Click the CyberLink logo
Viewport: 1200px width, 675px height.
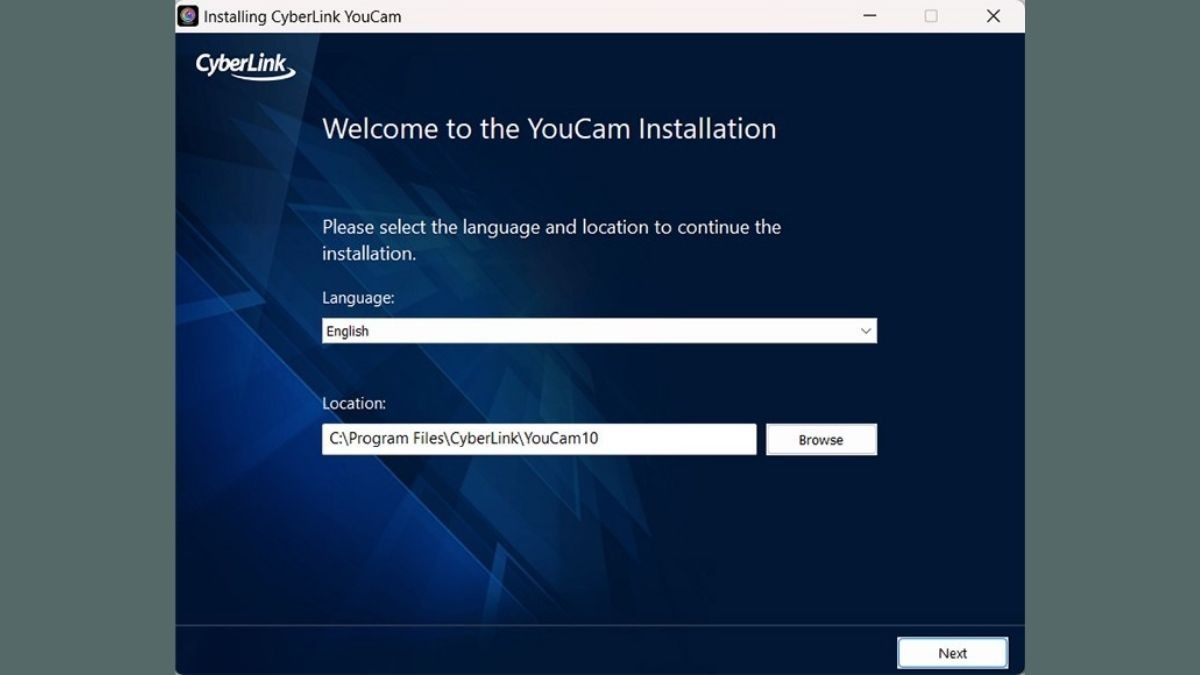click(x=245, y=67)
